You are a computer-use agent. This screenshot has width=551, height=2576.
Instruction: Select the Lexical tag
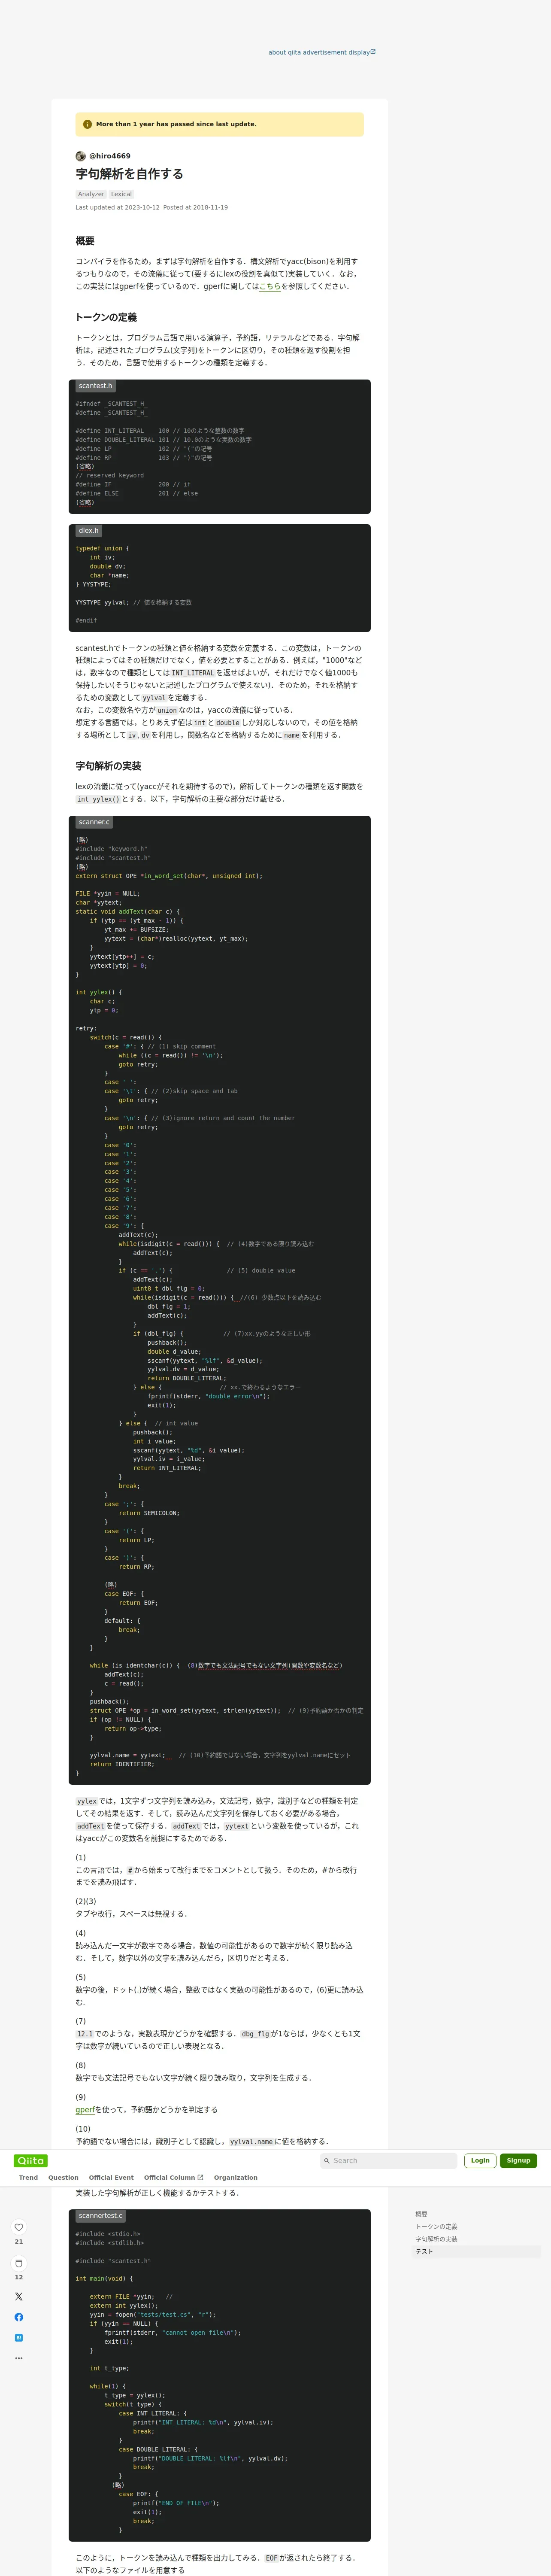(x=121, y=194)
